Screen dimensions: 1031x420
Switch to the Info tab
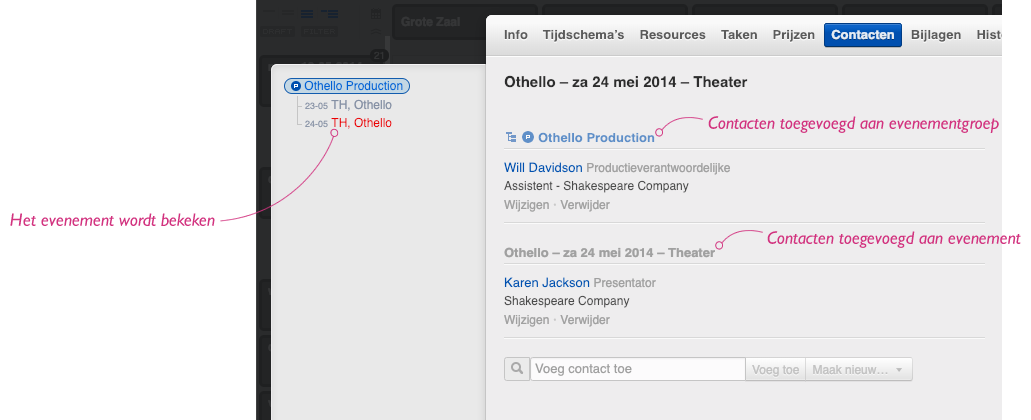516,35
